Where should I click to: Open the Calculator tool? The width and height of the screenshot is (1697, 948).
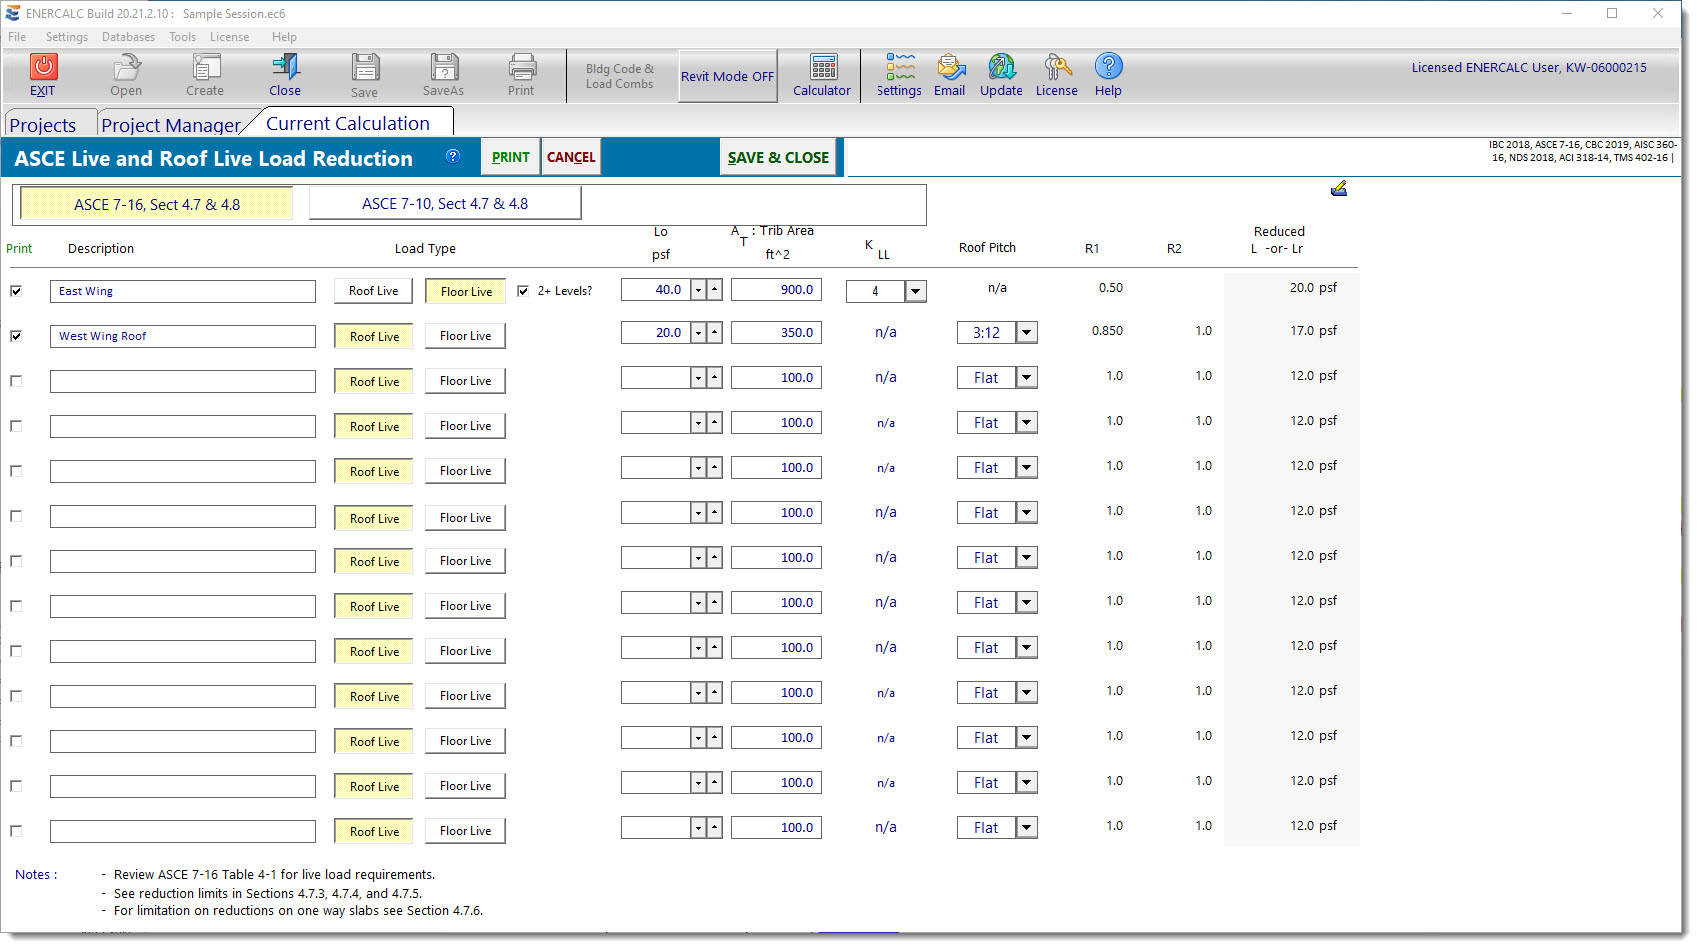(x=822, y=67)
